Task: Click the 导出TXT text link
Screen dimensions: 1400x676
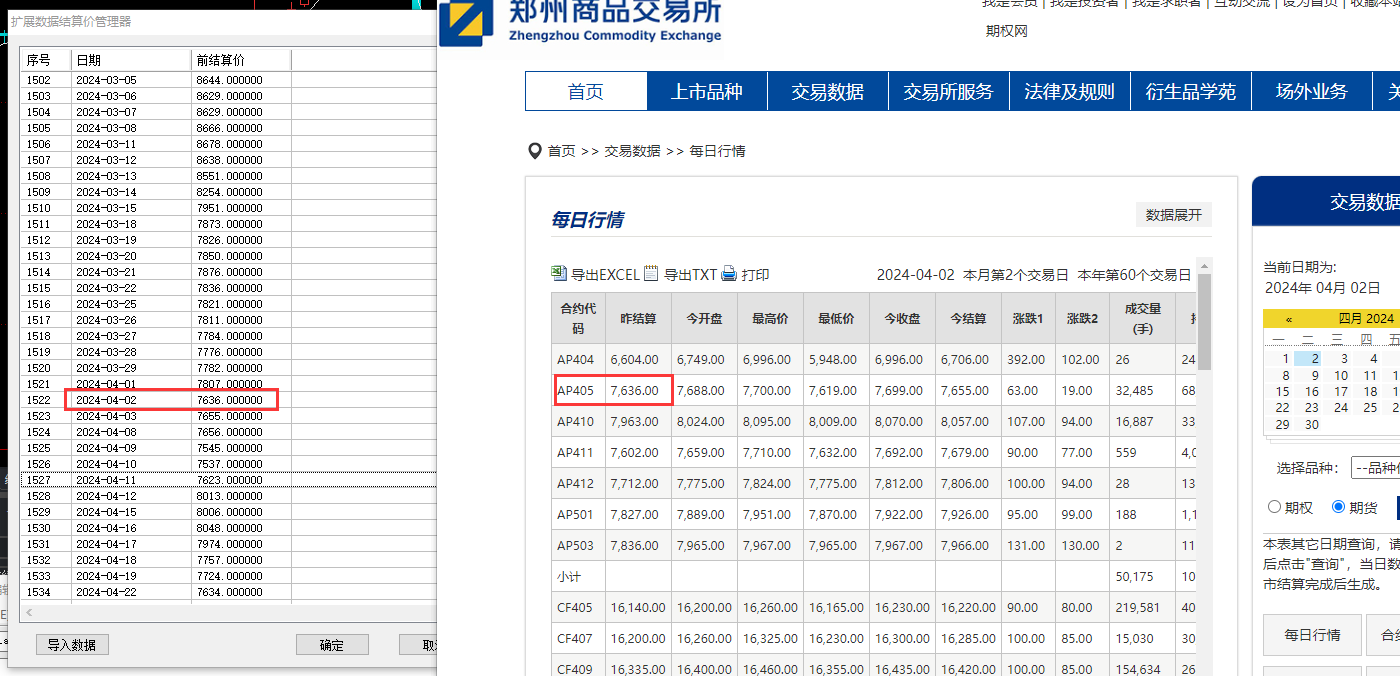Action: point(691,275)
